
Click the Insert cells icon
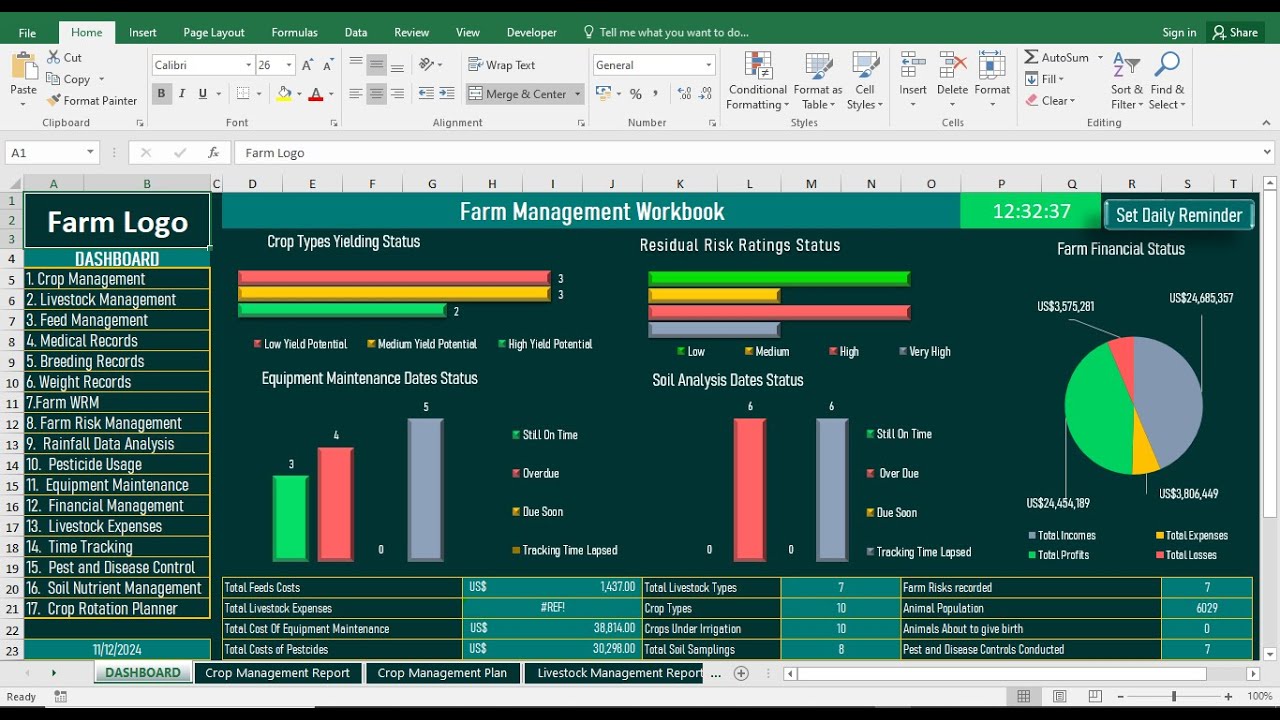[x=913, y=66]
